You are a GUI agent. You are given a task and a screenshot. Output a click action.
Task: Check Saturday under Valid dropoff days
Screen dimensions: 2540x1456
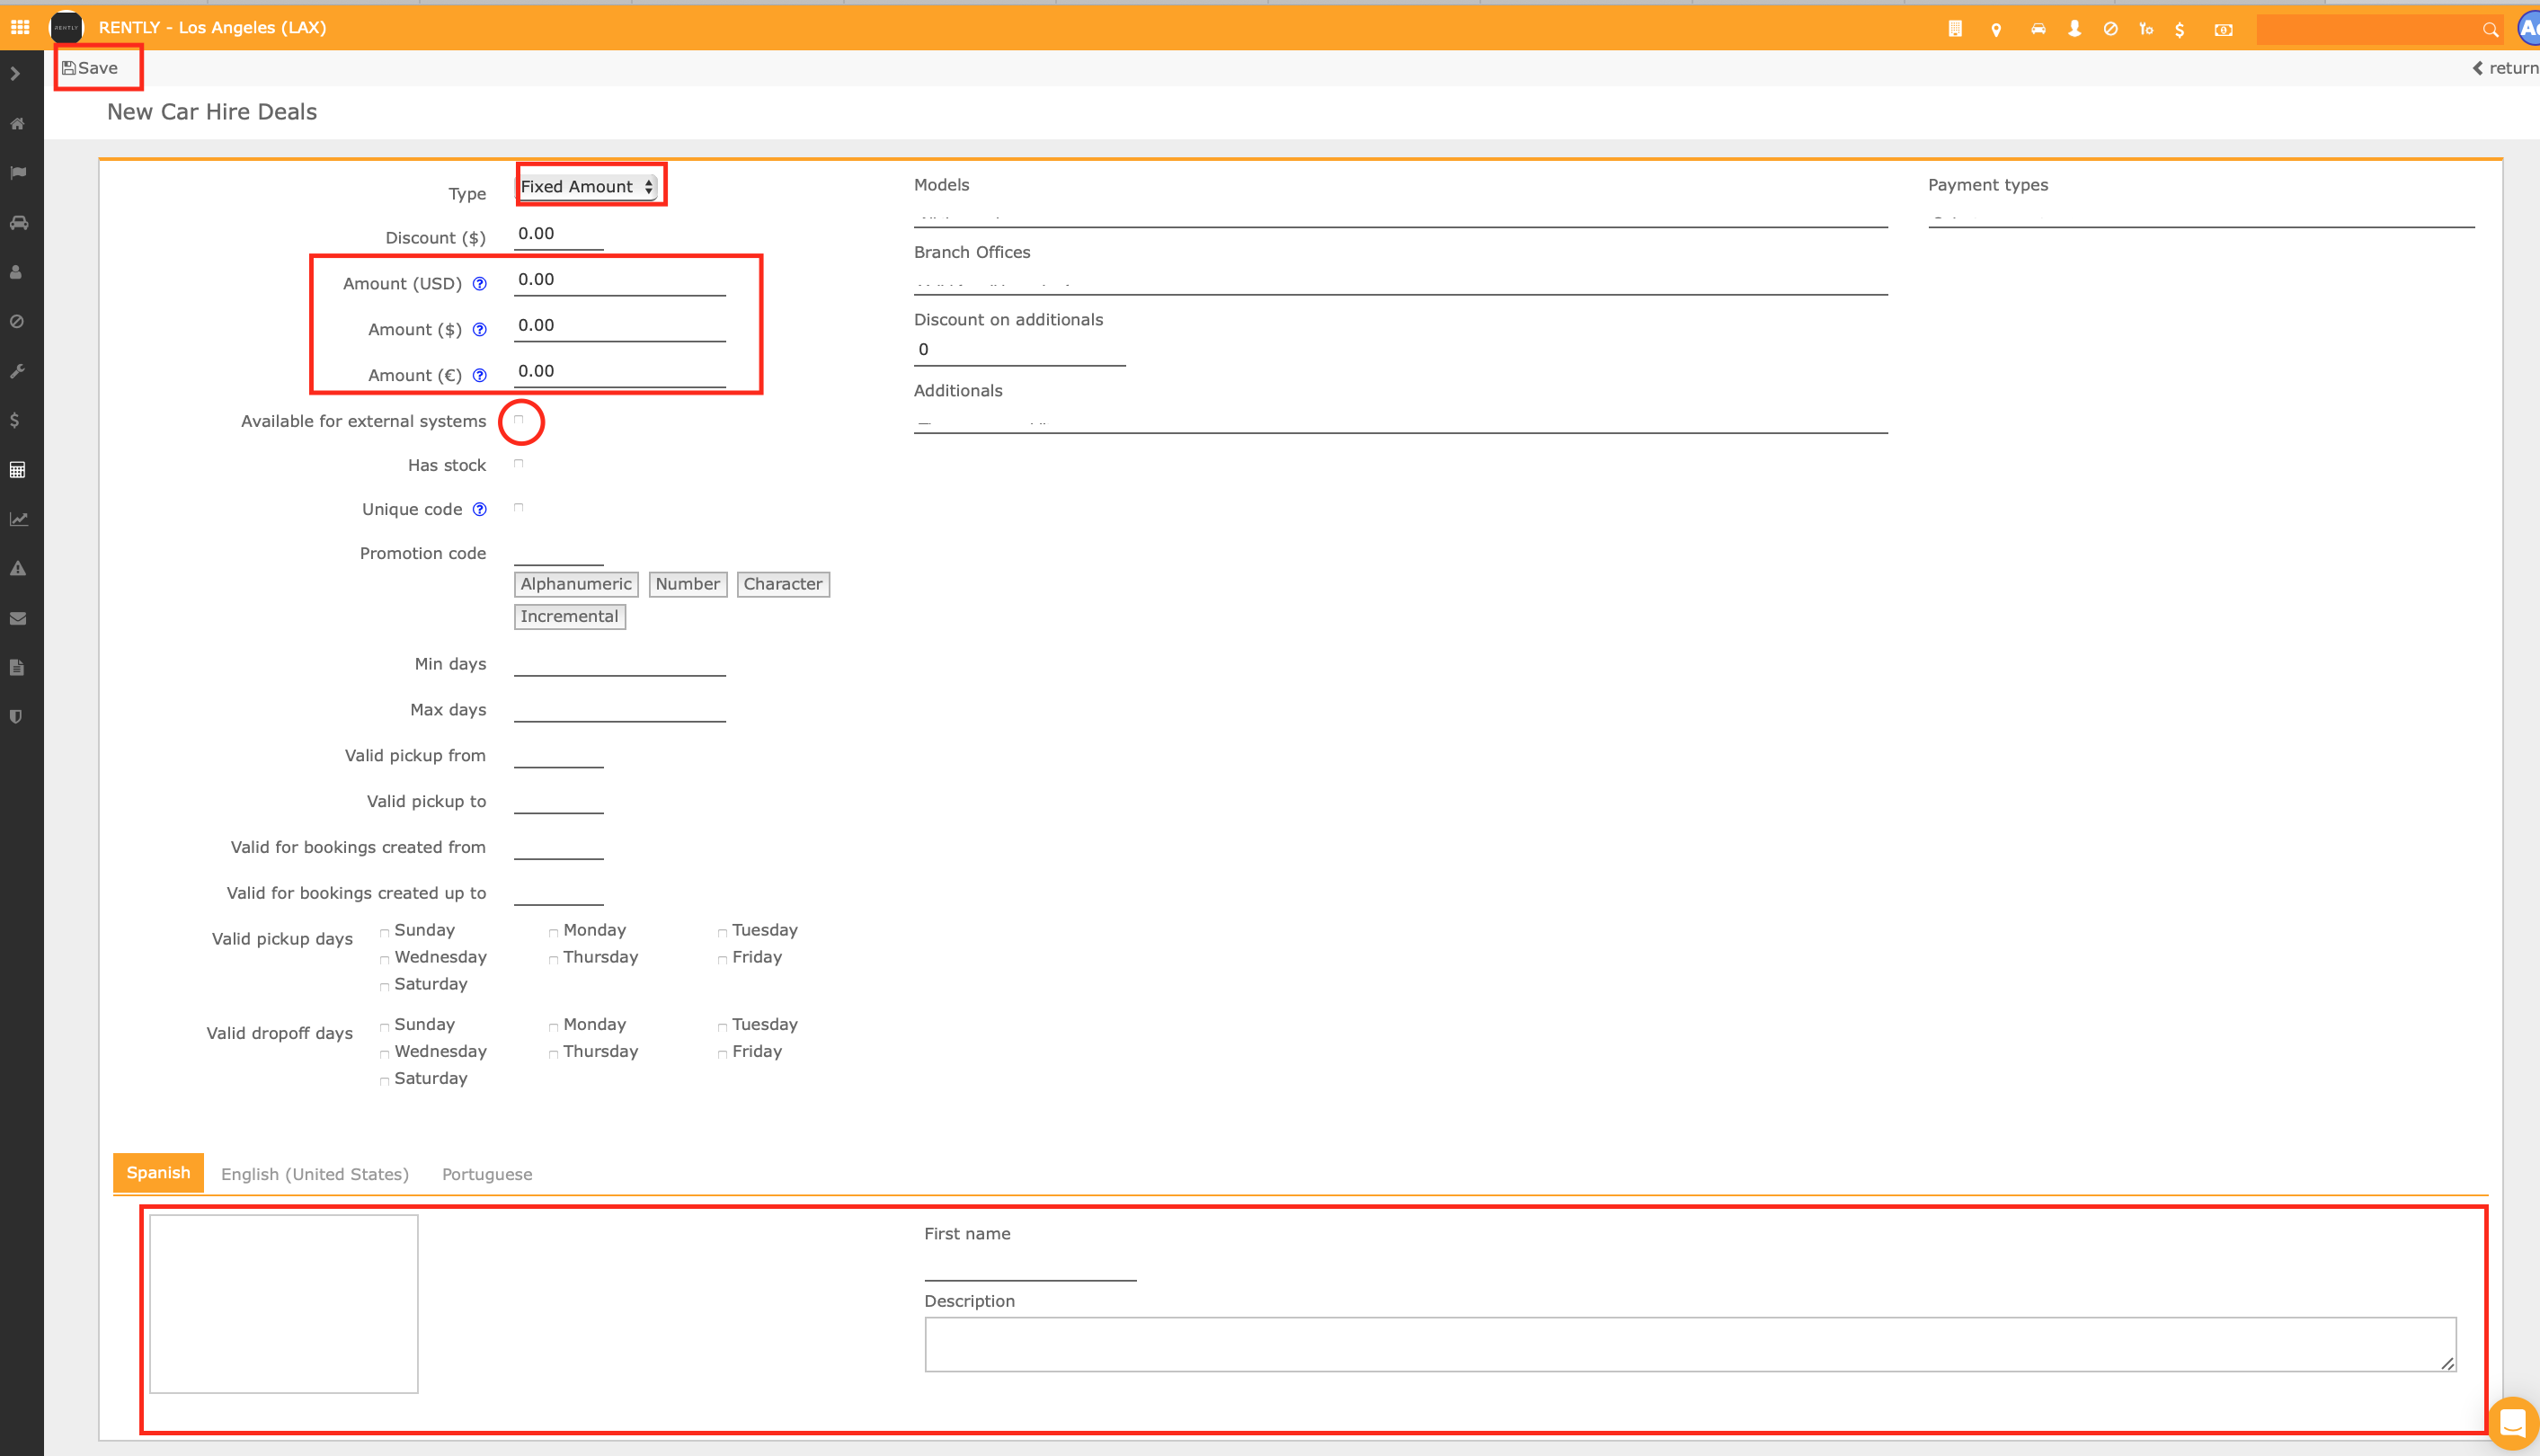384,1081
